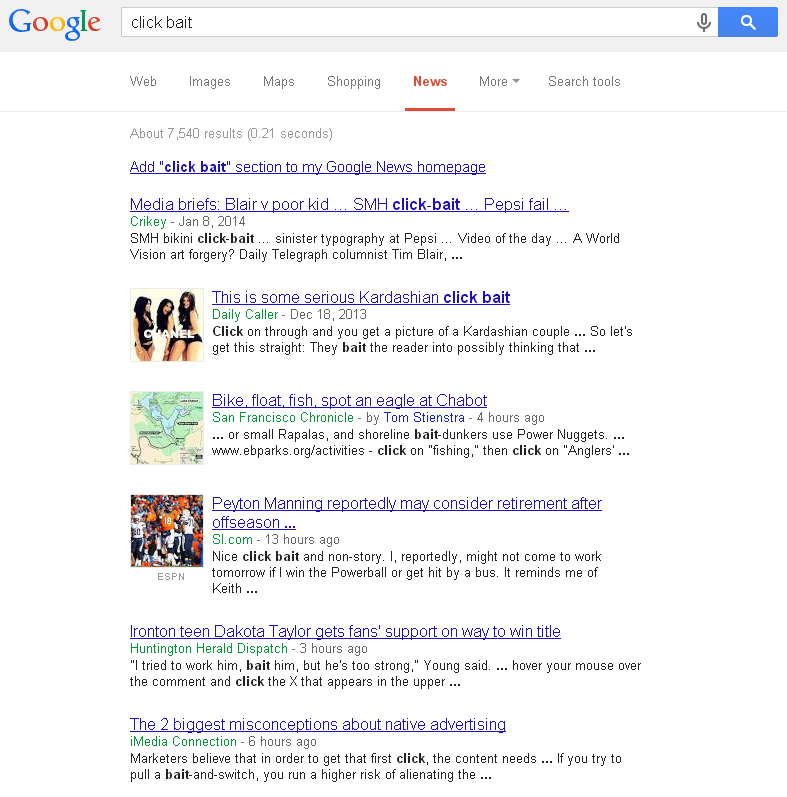Open the Maps tab
This screenshot has width=787, height=797.
coord(279,81)
